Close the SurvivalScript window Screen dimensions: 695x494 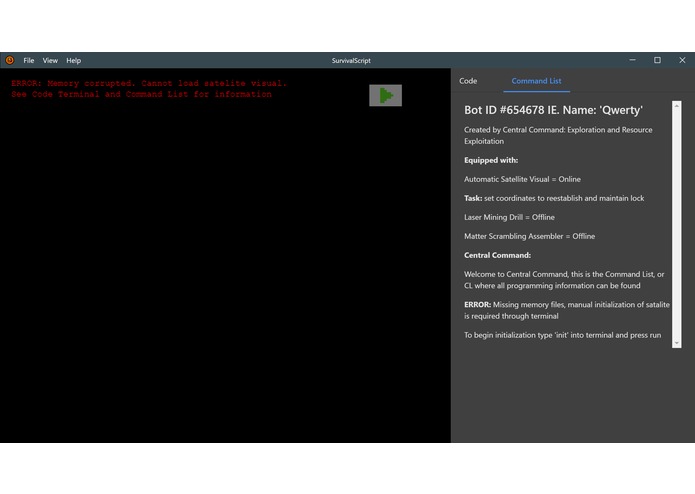click(x=682, y=60)
